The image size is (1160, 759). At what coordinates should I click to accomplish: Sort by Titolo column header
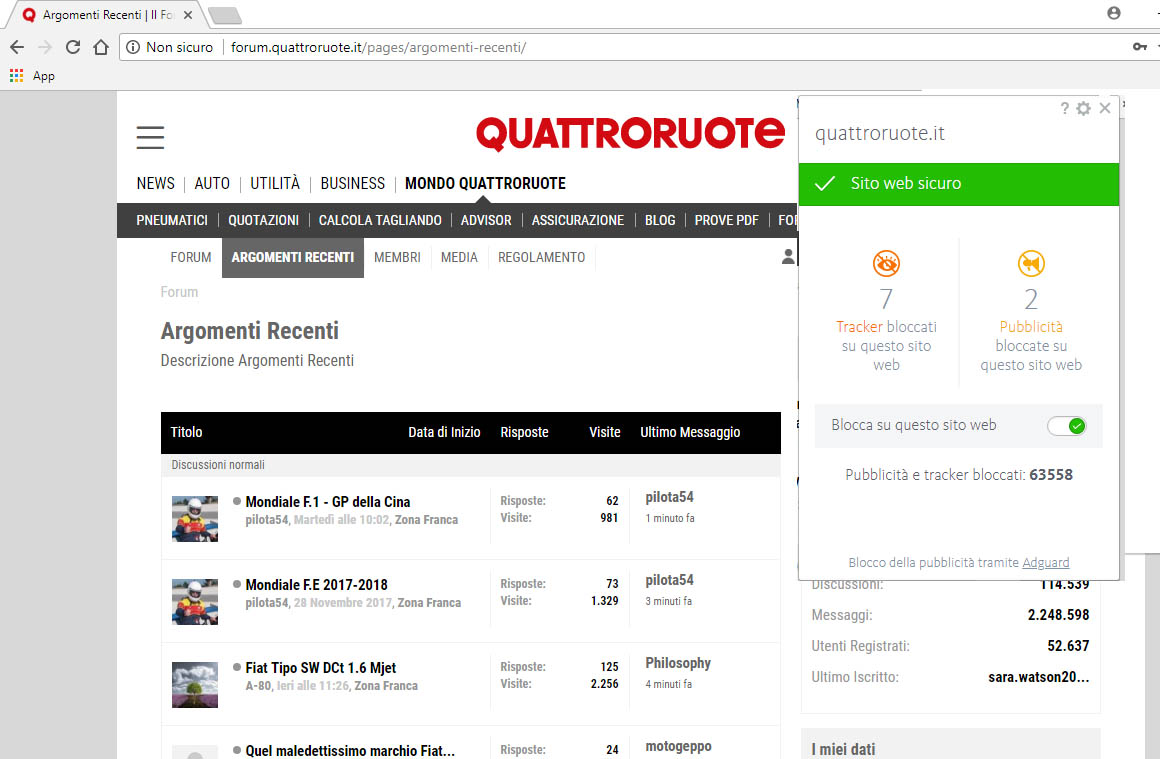coord(186,432)
